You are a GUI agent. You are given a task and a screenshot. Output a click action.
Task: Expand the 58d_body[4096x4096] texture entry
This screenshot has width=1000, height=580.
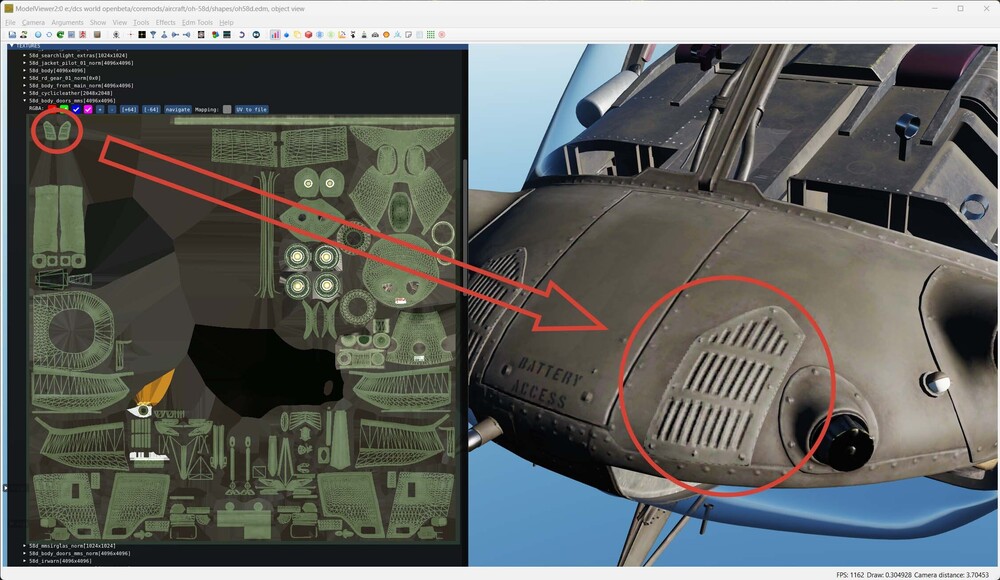pyautogui.click(x=24, y=71)
